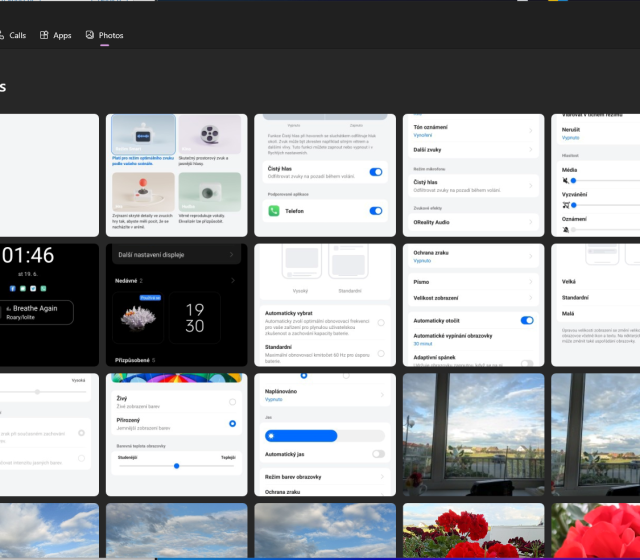
Task: Click the film reel sound mode icon
Action: (210, 133)
